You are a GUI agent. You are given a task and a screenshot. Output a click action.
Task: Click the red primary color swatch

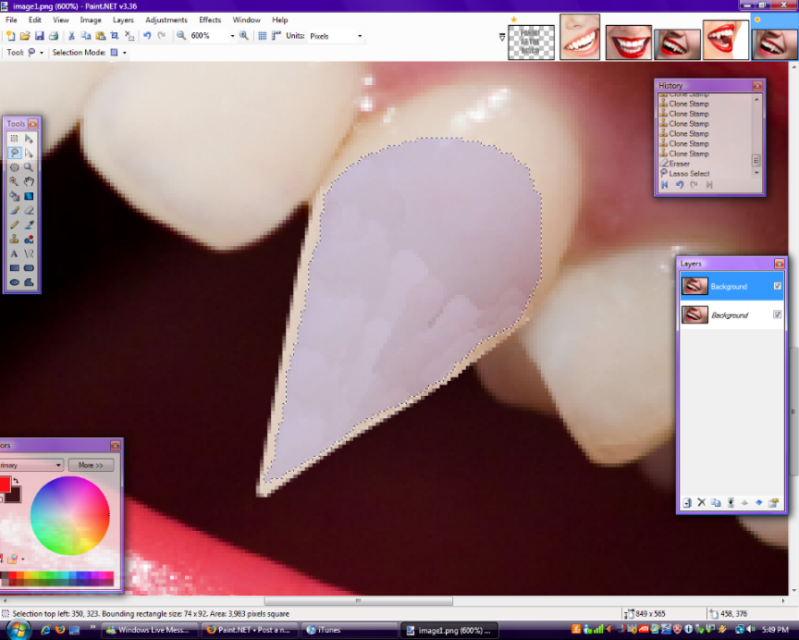[5, 484]
